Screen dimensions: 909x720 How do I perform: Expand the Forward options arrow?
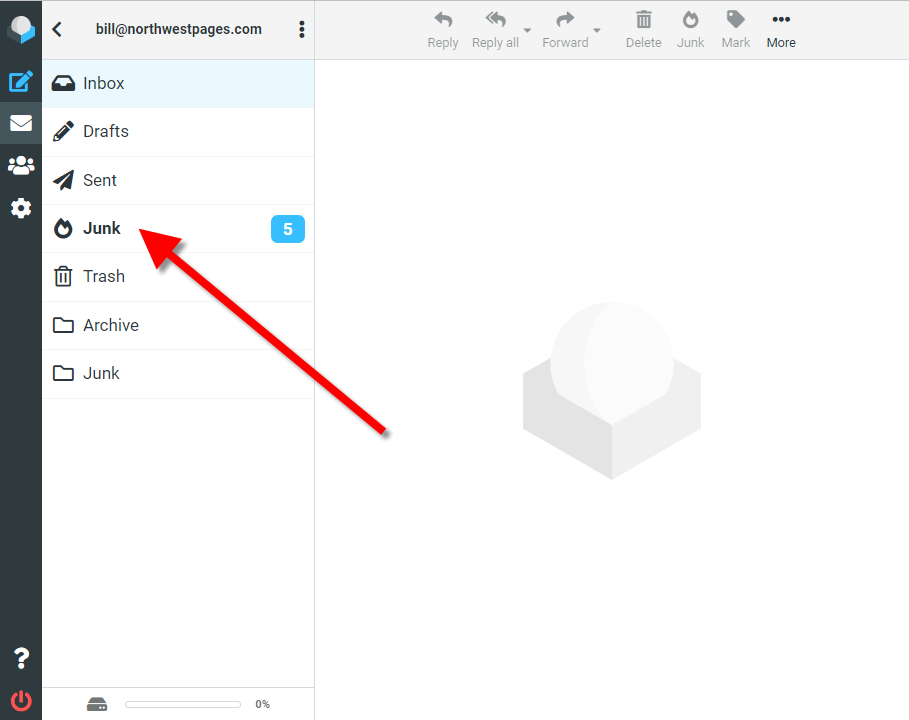[x=597, y=30]
